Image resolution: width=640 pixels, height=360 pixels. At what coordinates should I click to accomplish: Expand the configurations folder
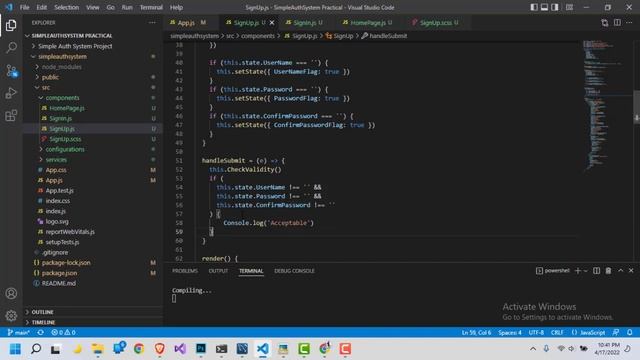pos(41,149)
